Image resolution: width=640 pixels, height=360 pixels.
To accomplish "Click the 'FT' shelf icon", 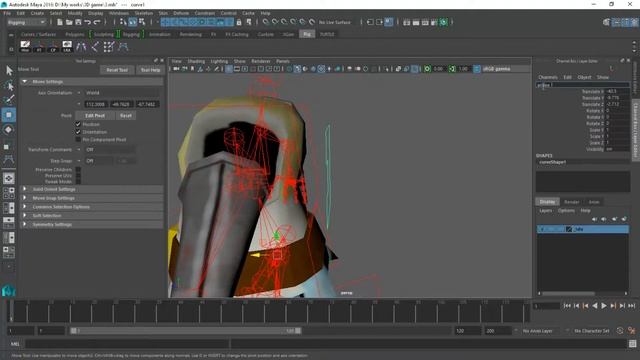I will coord(39,46).
